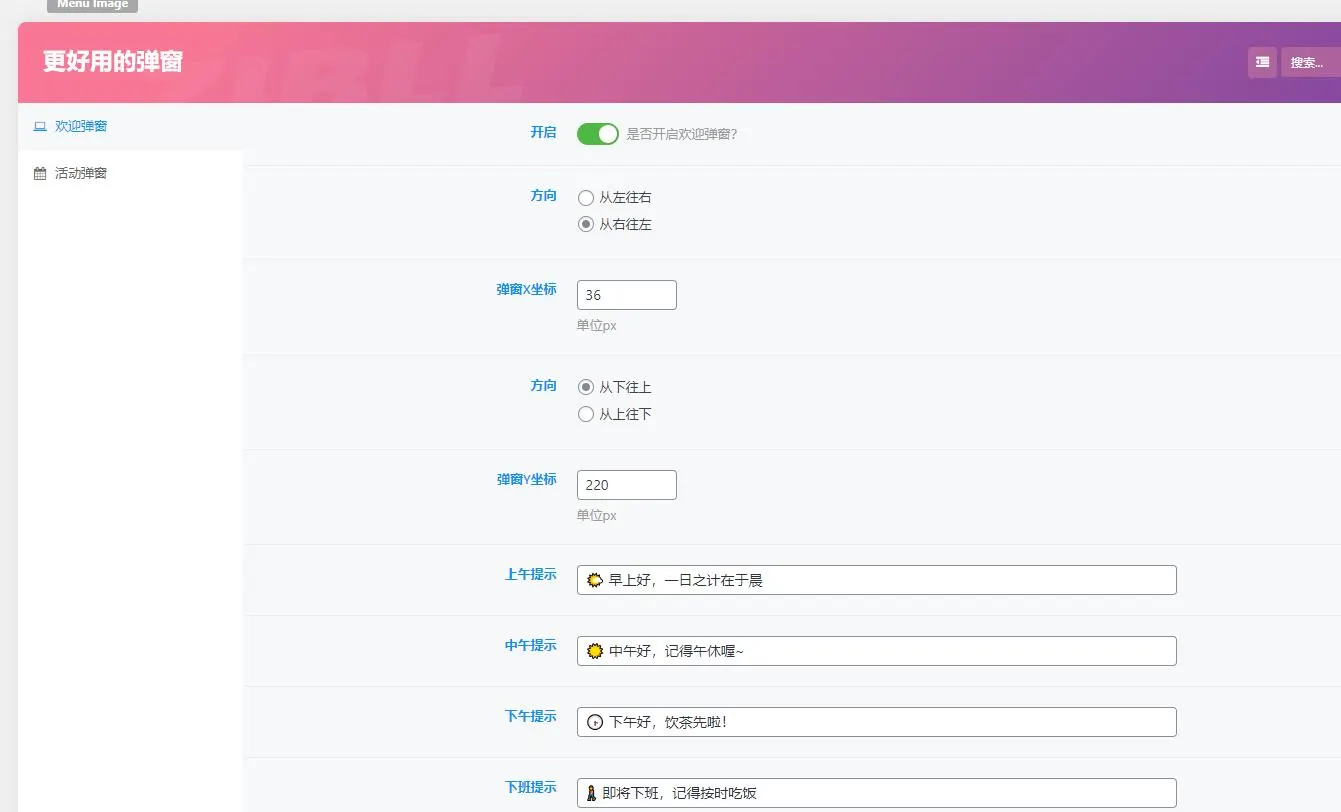
Task: Click the sun emoji in 上午提示 field
Action: click(594, 580)
